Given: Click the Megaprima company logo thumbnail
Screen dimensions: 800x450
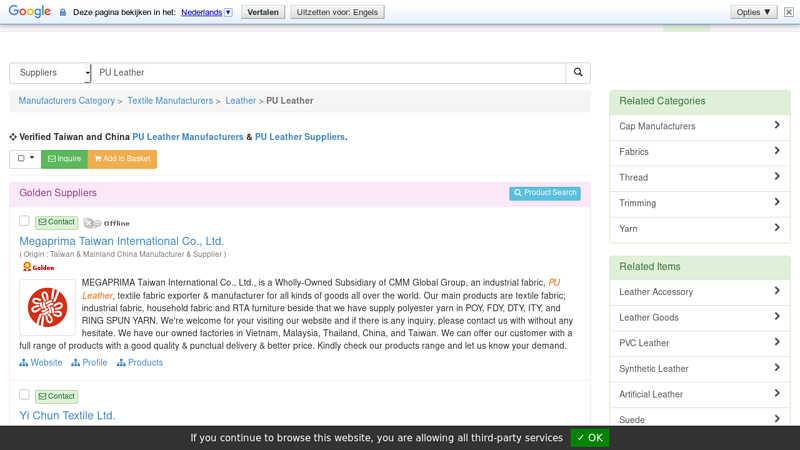Looking at the screenshot, I should click(x=47, y=307).
